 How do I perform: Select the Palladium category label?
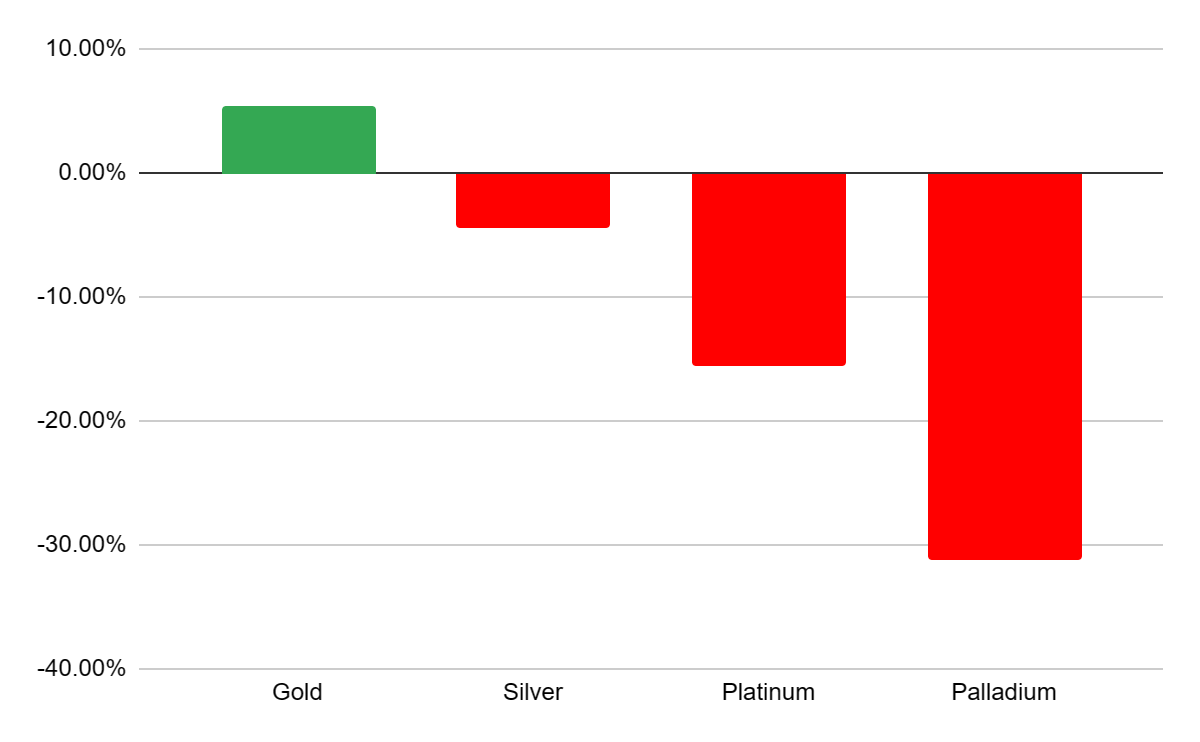tap(1004, 692)
